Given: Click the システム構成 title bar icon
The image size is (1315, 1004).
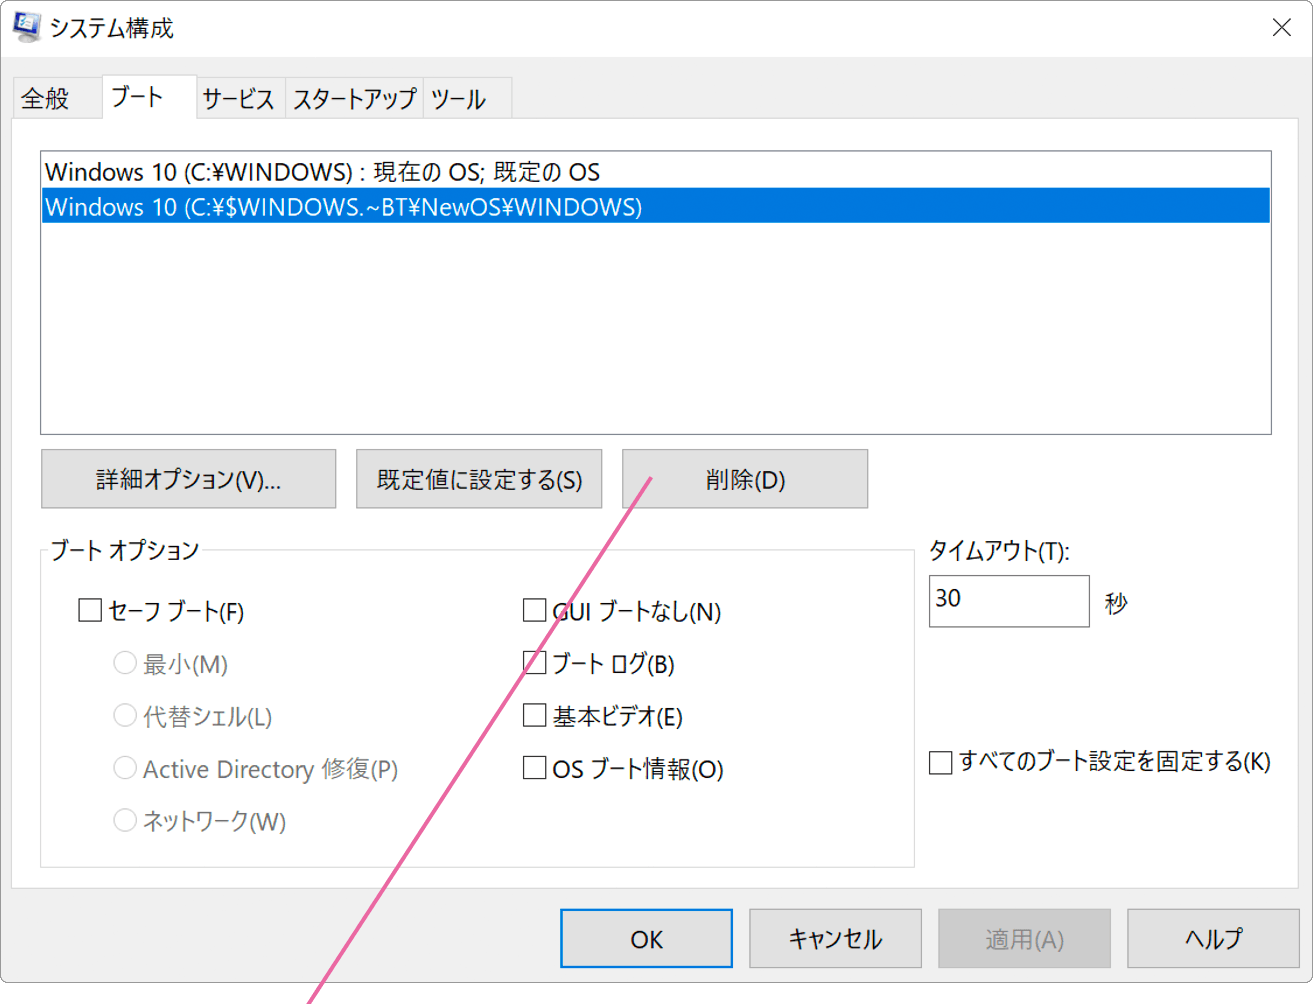Looking at the screenshot, I should 27,27.
